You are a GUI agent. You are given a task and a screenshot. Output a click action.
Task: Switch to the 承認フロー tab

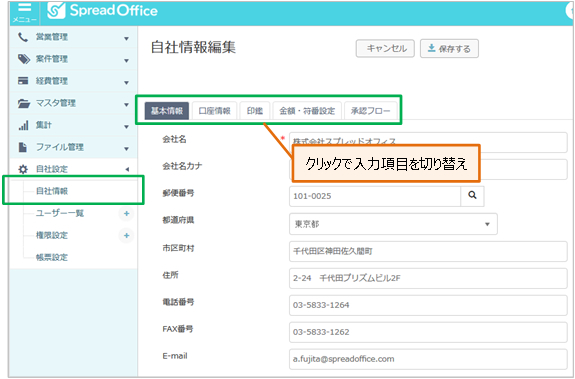pyautogui.click(x=371, y=111)
